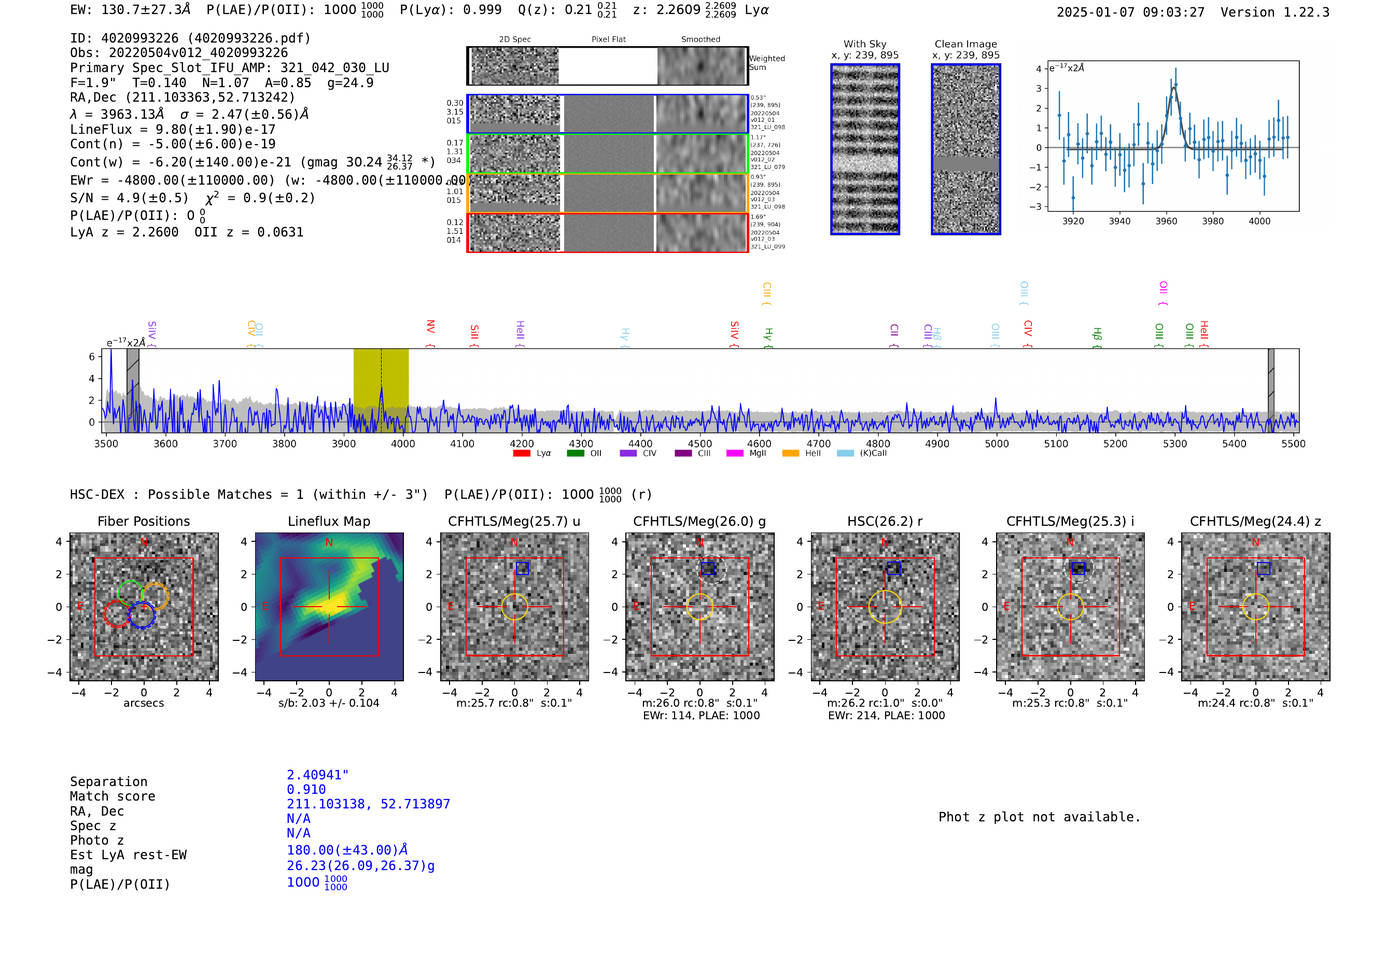Open the Lineflux Map panel
Image resolution: width=1400 pixels, height=953 pixels.
[x=329, y=607]
